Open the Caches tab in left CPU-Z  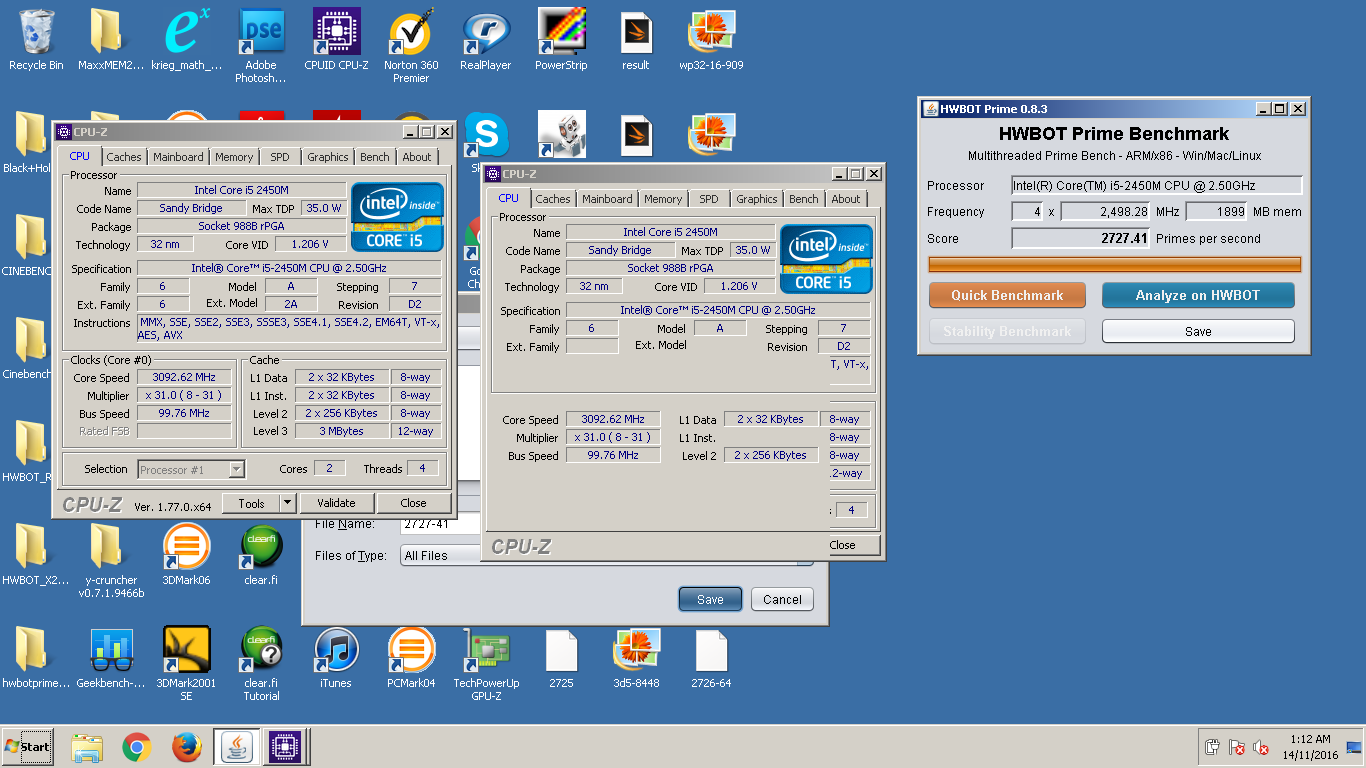point(124,157)
